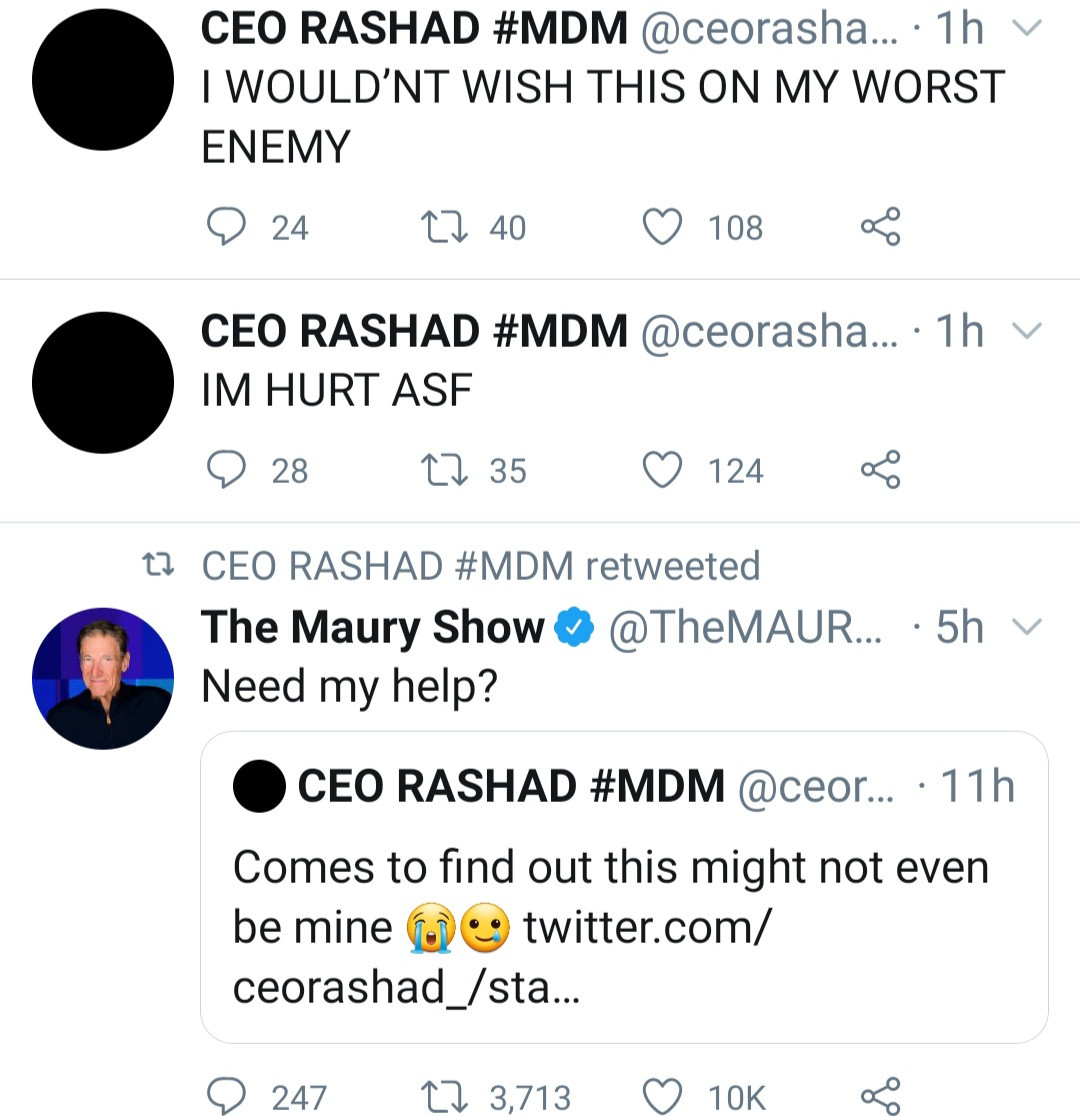Expand options chevron on Maury Show tweet
This screenshot has width=1080, height=1116.
pos(1027,628)
